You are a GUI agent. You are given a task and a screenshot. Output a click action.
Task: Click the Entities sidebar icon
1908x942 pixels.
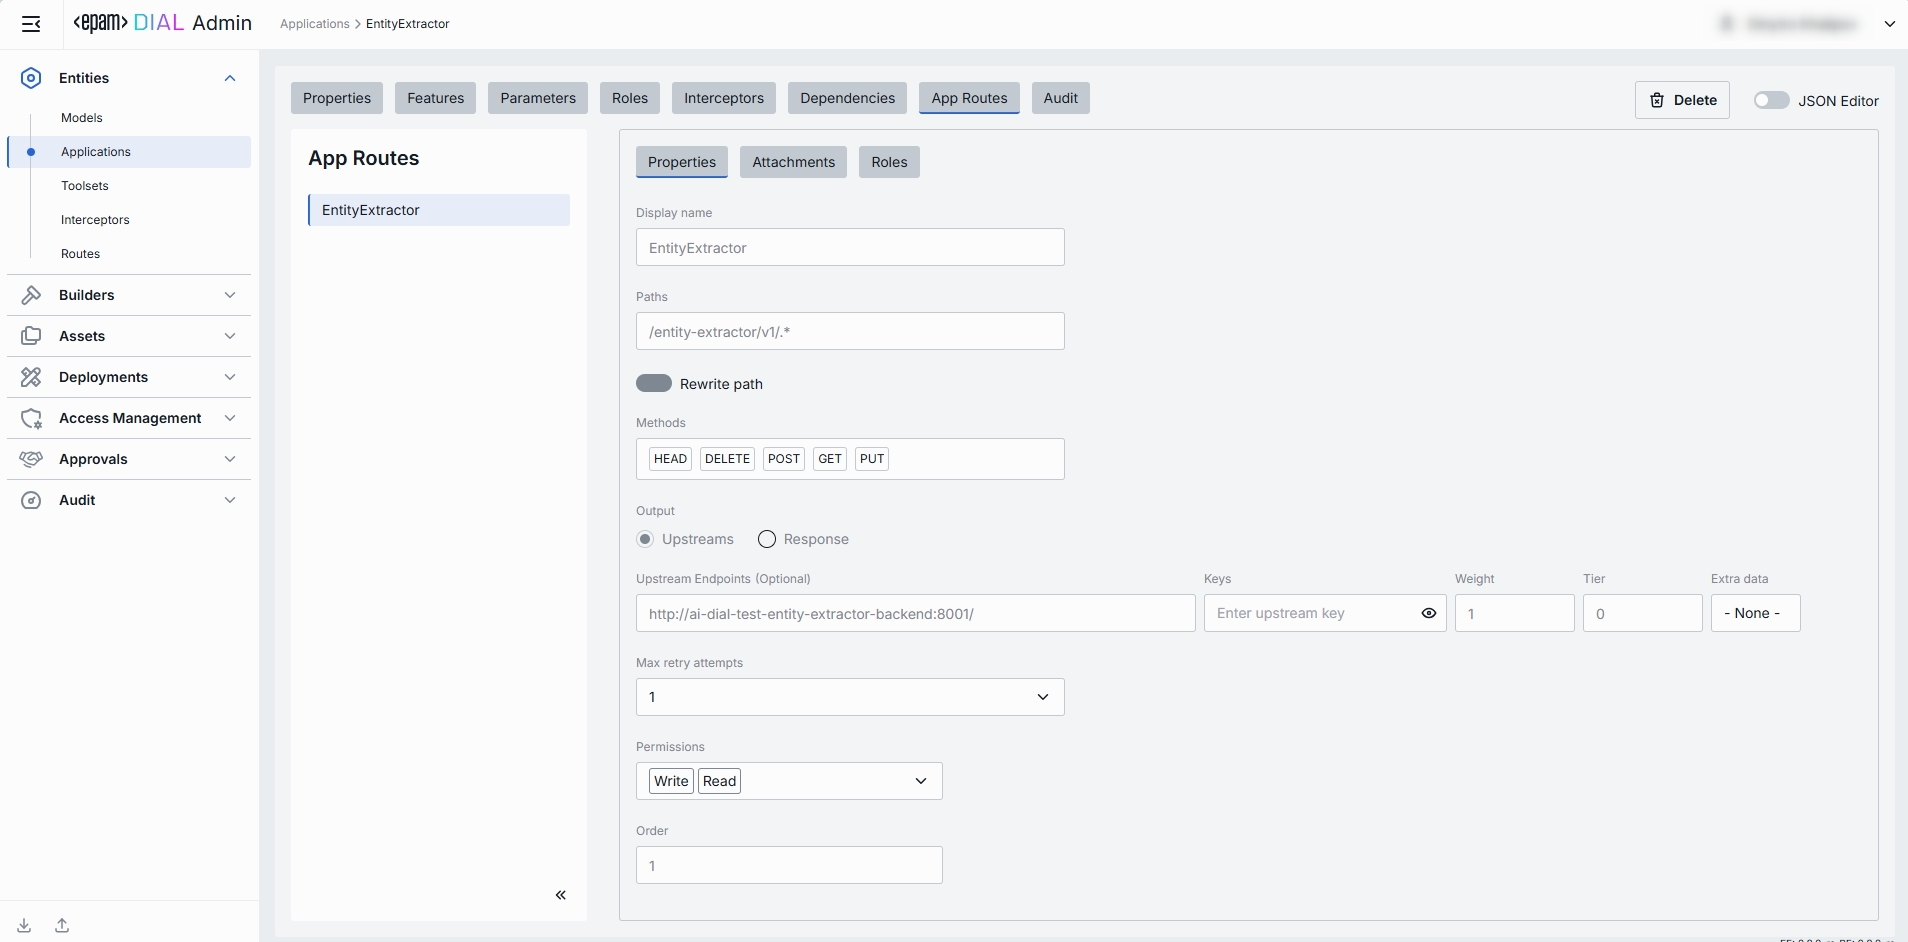[31, 78]
